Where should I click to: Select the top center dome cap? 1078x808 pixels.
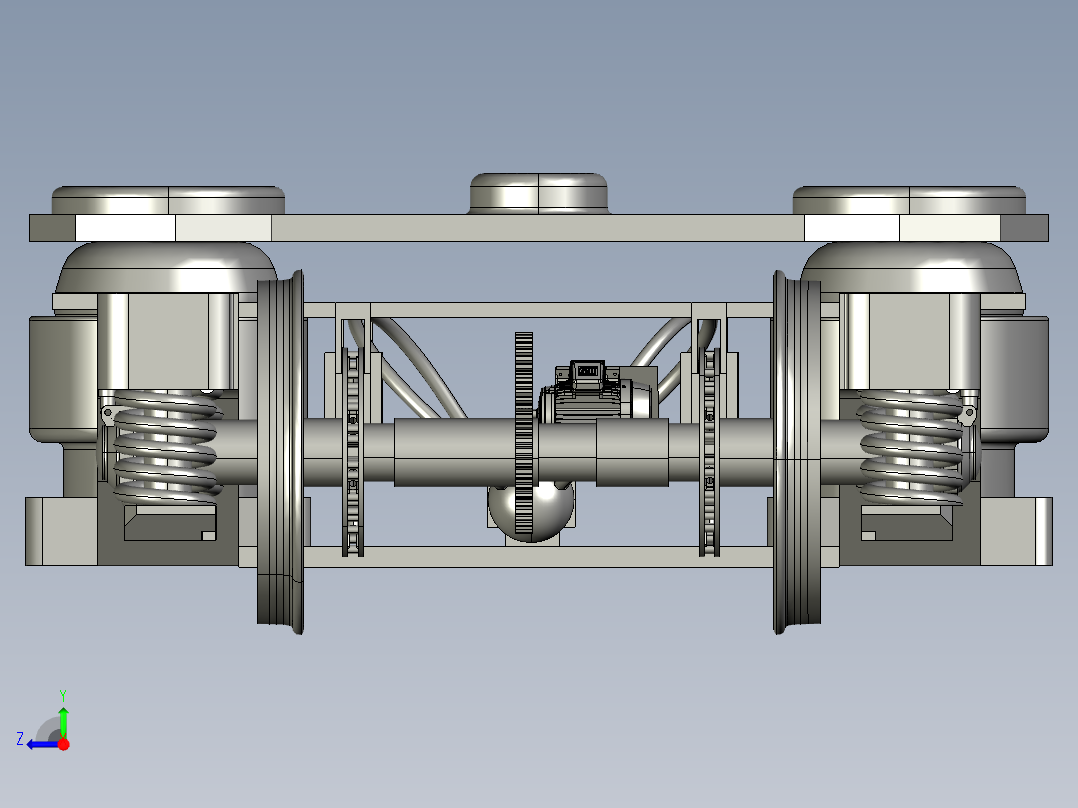(538, 193)
